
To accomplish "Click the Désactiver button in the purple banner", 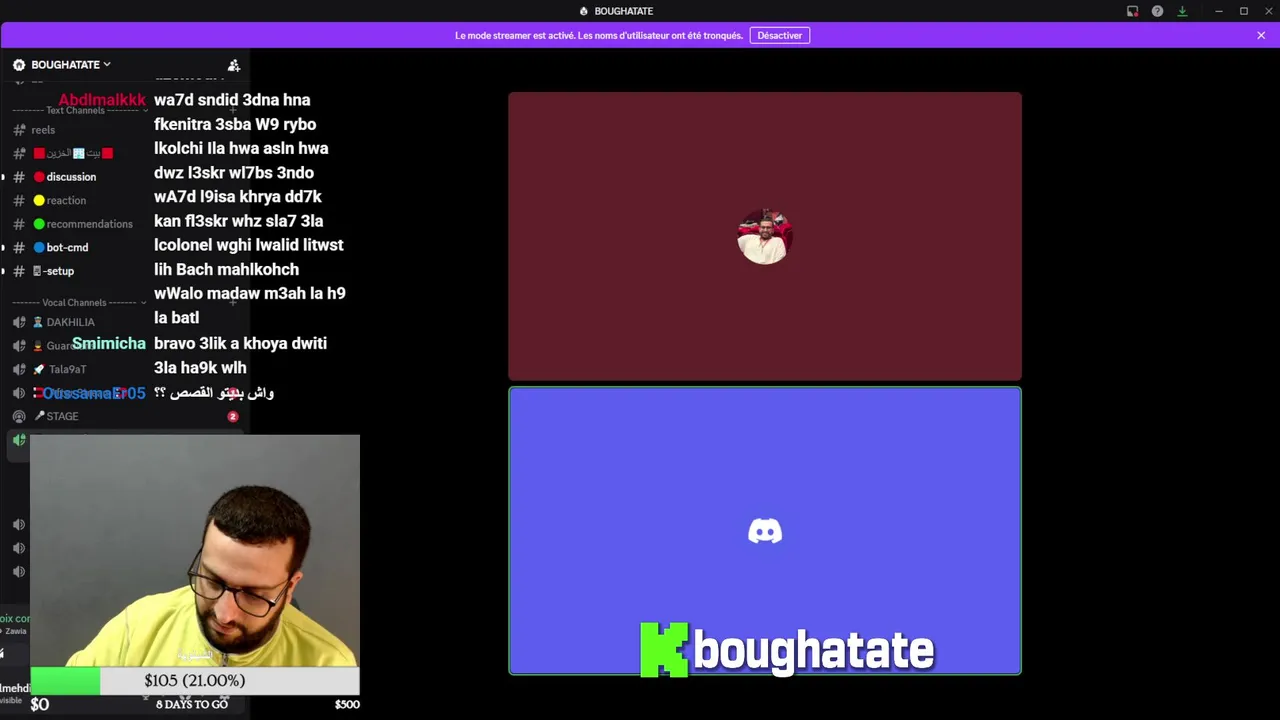I will click(779, 35).
